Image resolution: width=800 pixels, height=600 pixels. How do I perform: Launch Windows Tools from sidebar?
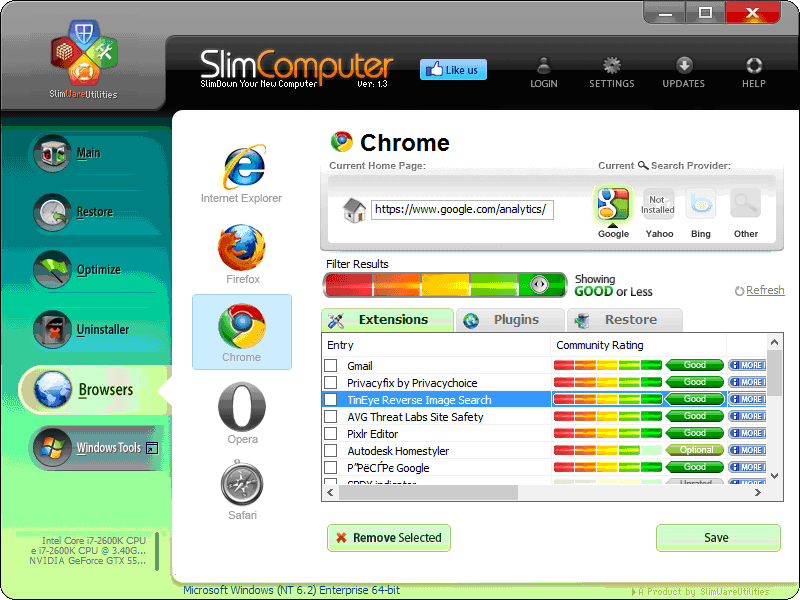click(97, 447)
